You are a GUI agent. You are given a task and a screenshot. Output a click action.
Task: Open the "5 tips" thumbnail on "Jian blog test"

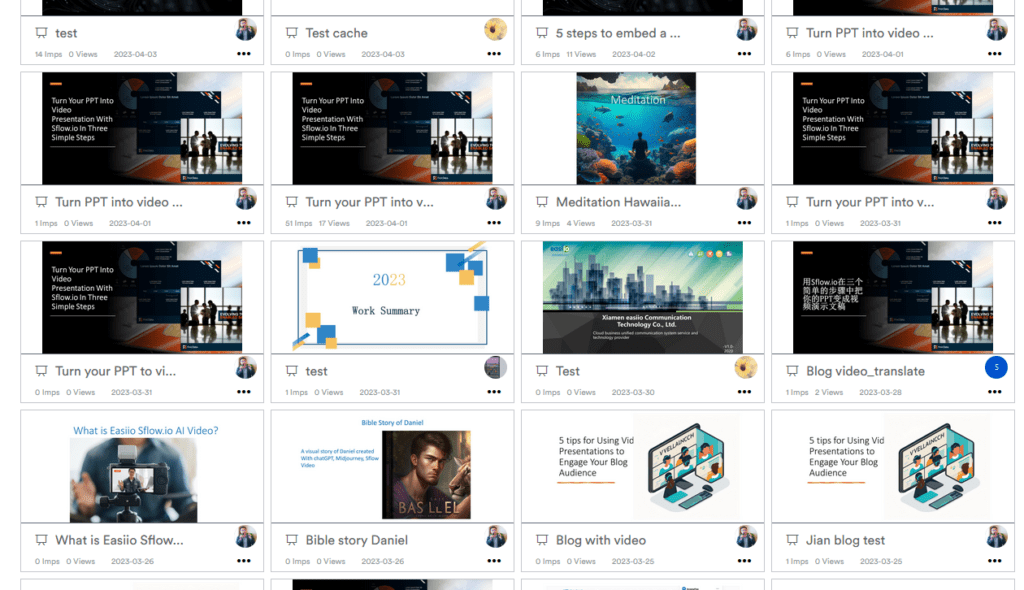892,466
